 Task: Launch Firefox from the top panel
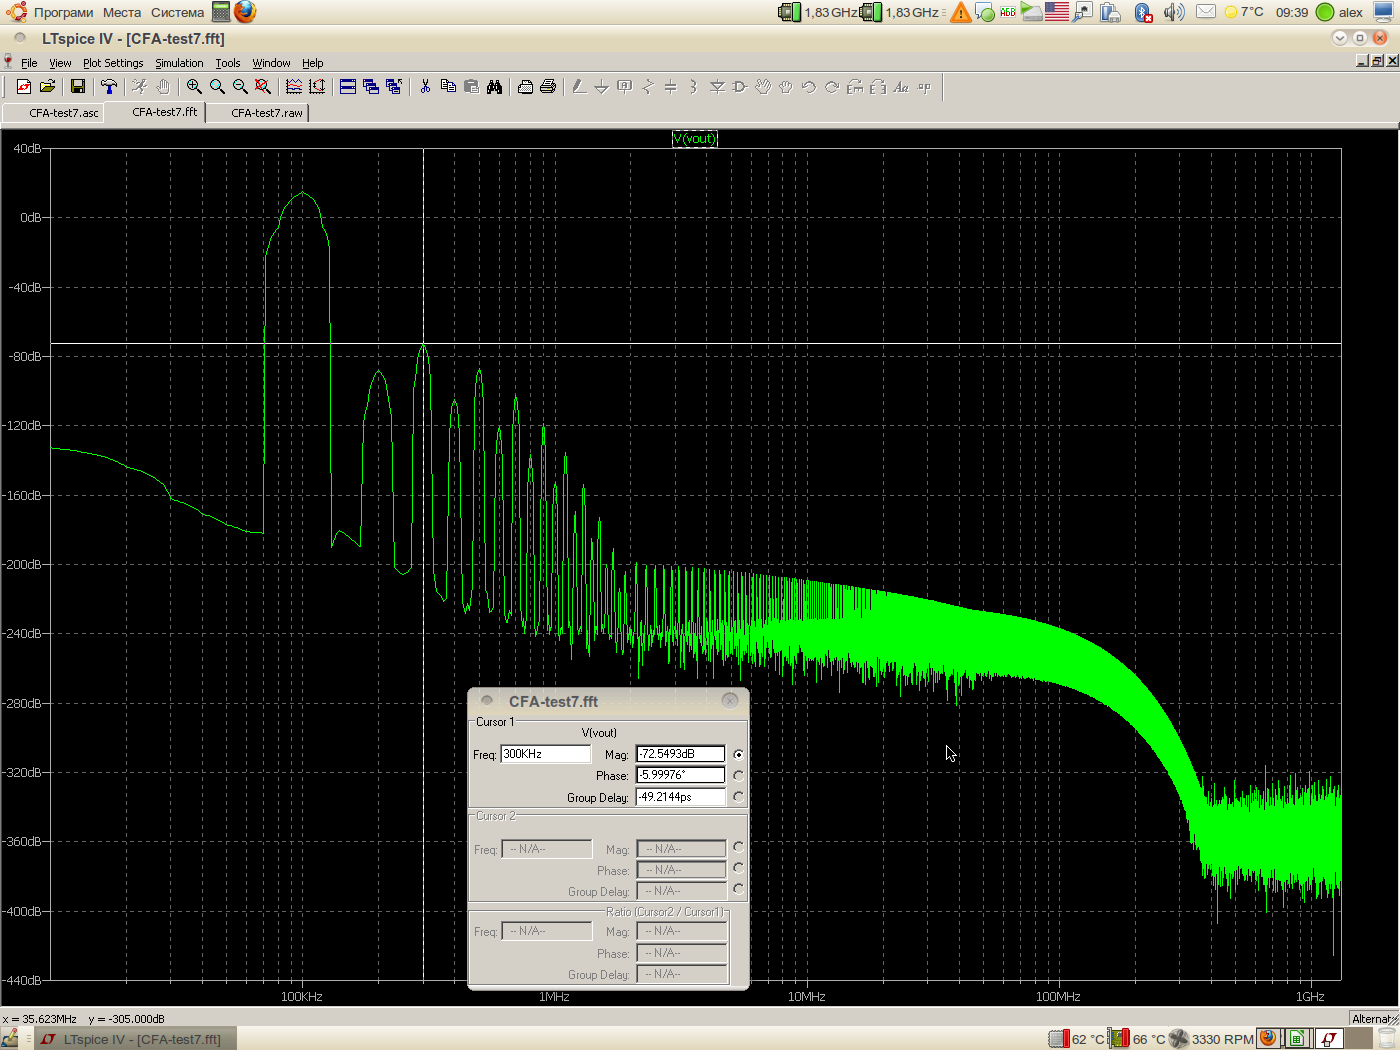coord(245,12)
